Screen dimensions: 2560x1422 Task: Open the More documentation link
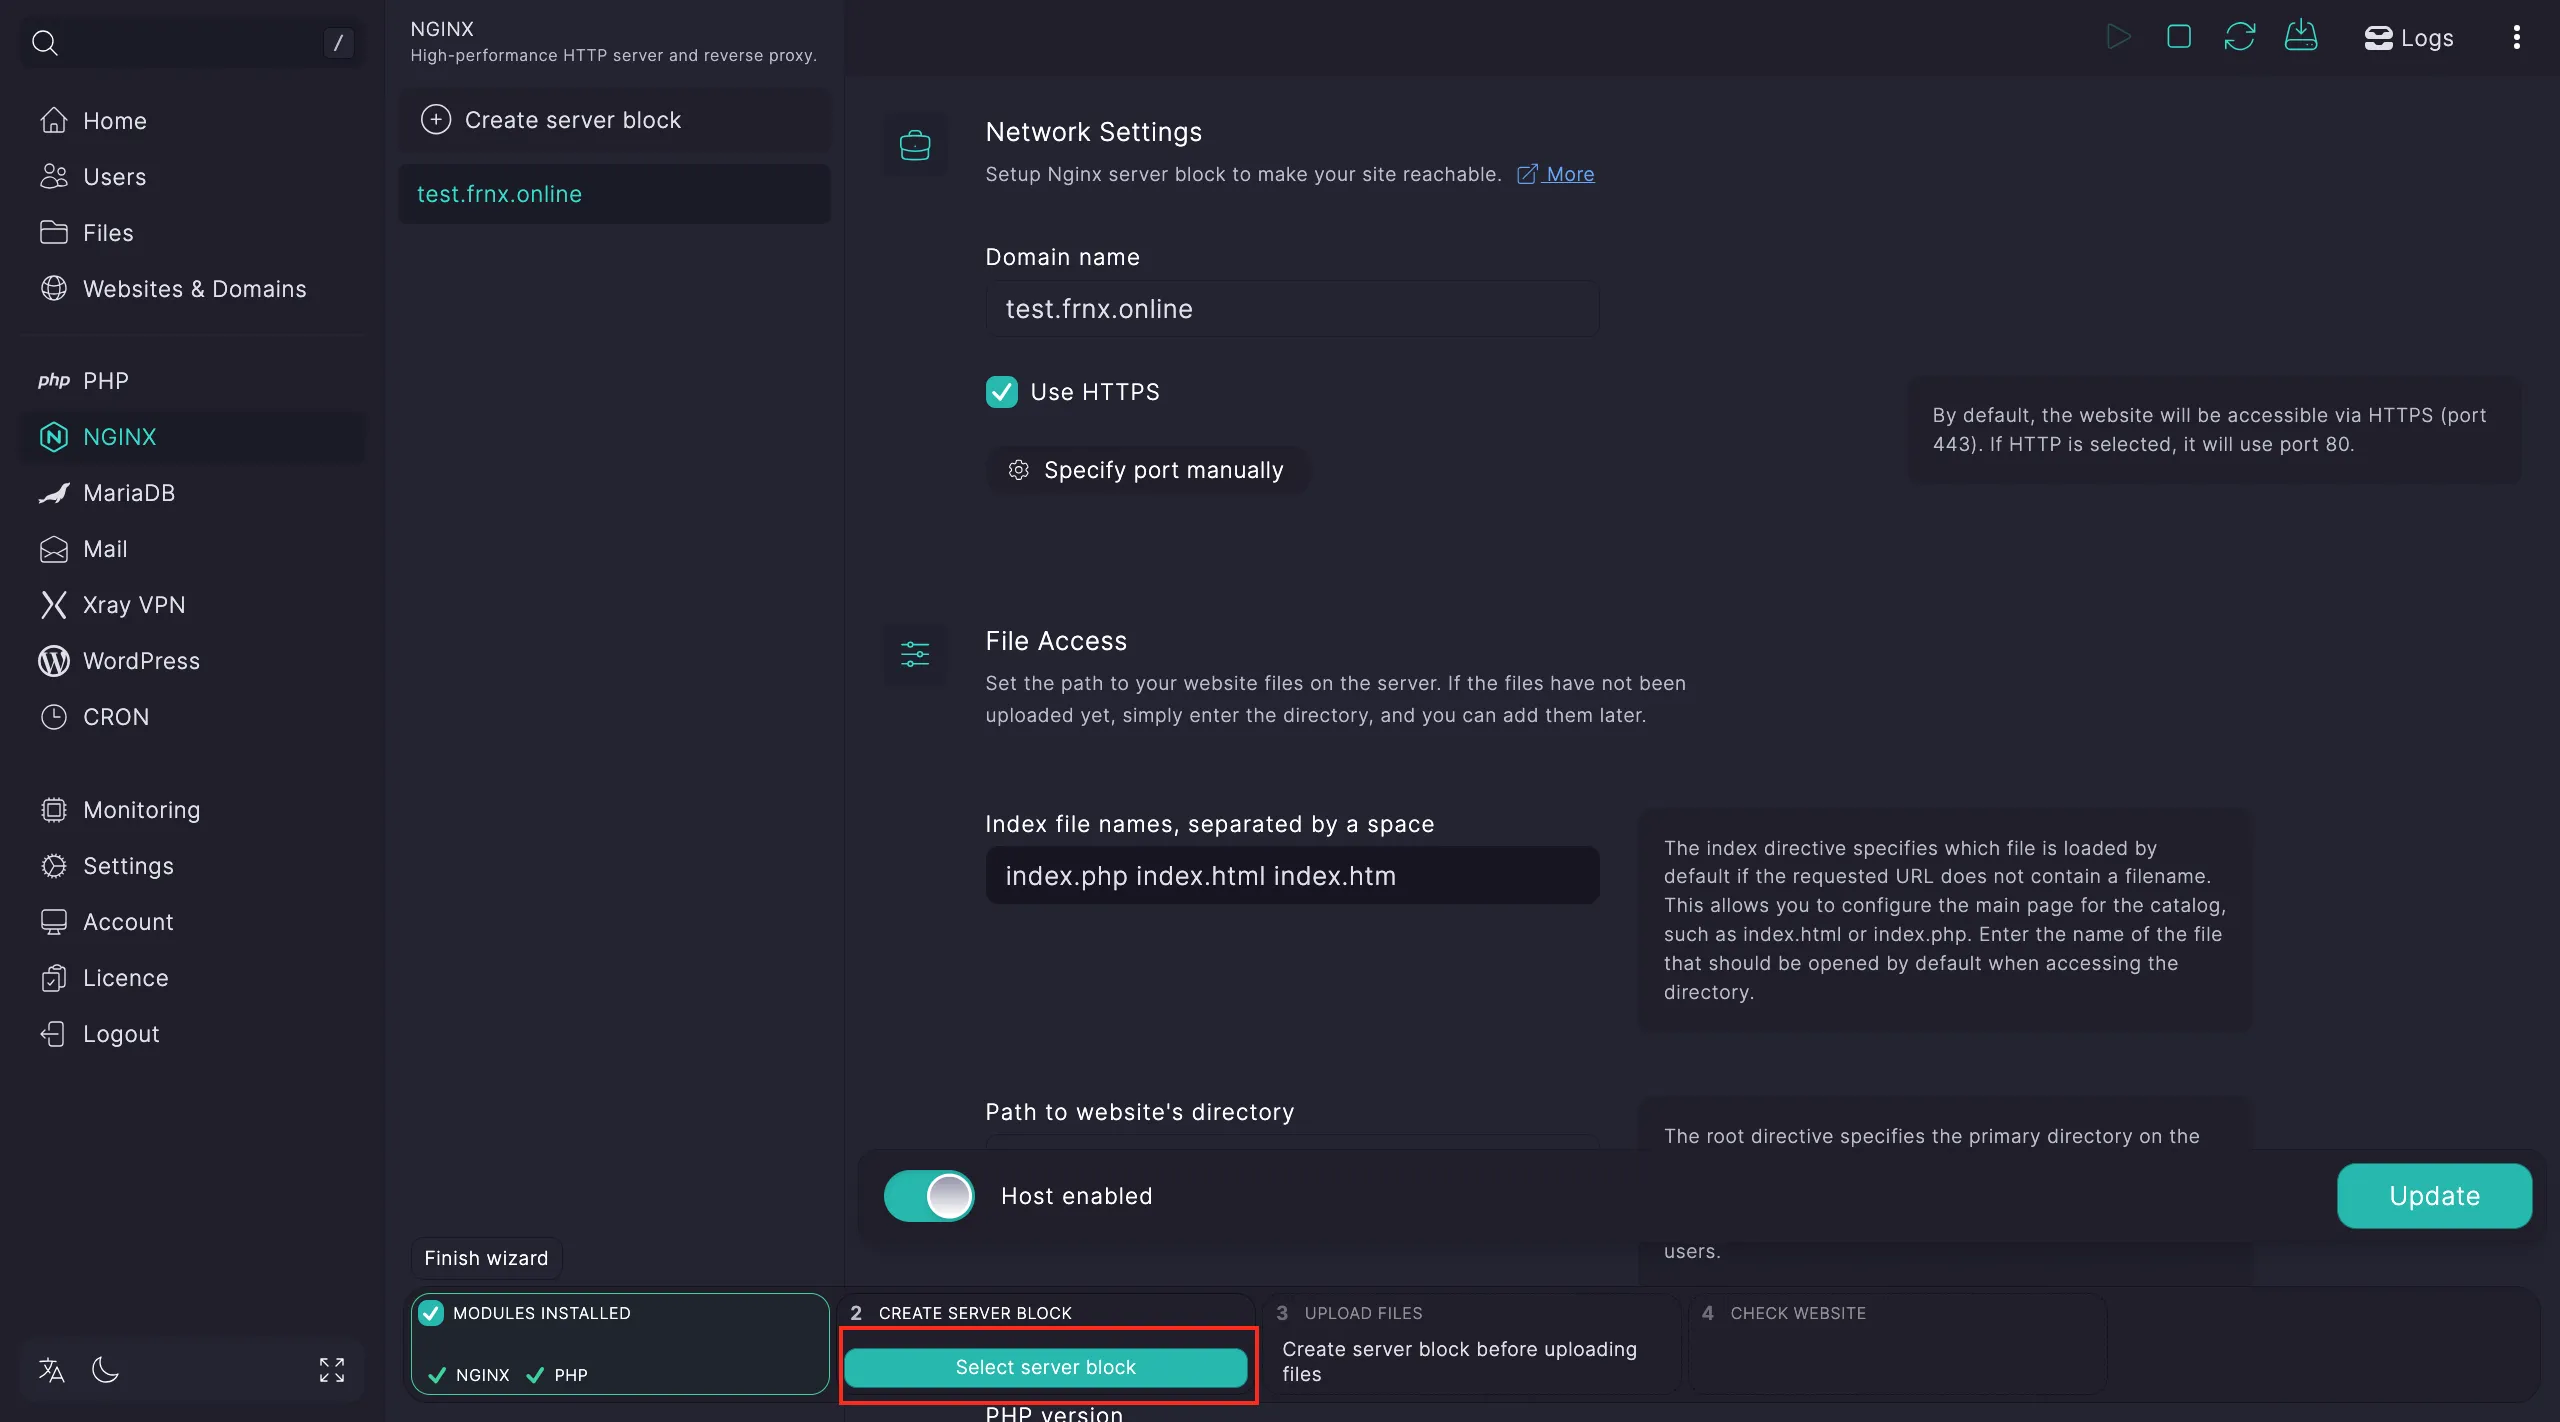coord(1556,174)
